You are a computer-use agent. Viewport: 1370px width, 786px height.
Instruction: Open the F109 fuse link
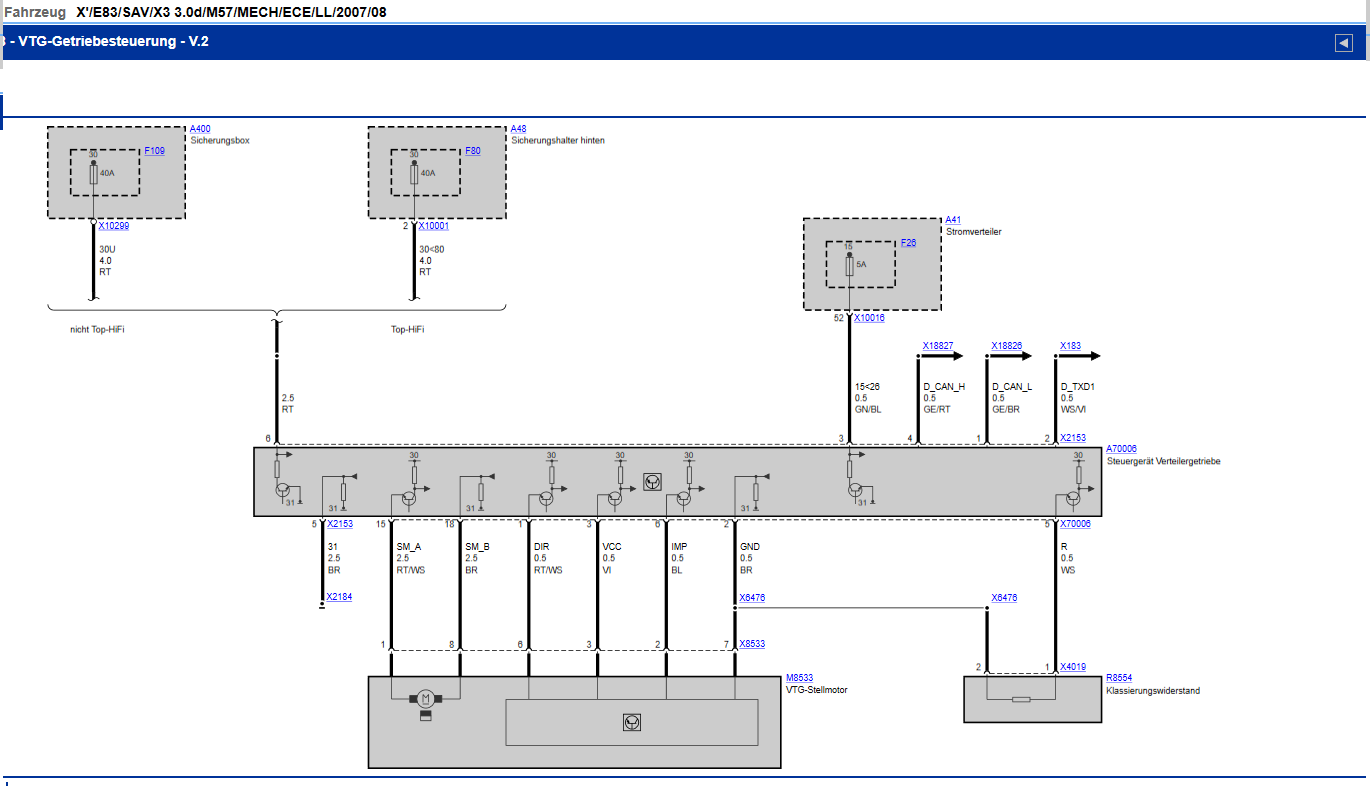(154, 151)
